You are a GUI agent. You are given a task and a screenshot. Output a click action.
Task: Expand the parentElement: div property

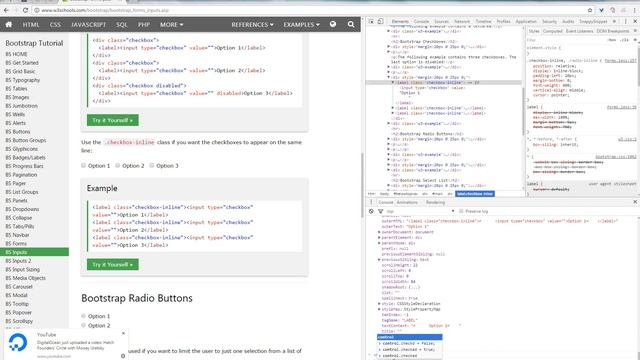click(379, 237)
